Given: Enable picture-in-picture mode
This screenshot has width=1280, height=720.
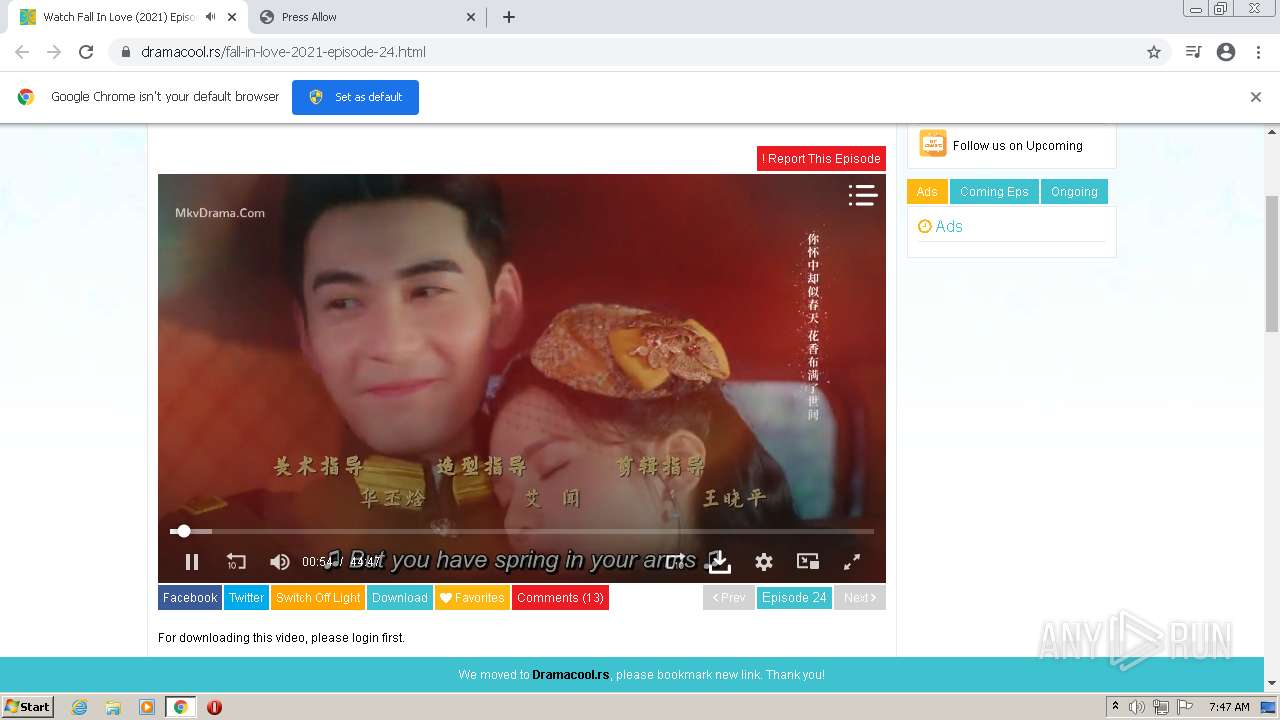Looking at the screenshot, I should (808, 562).
